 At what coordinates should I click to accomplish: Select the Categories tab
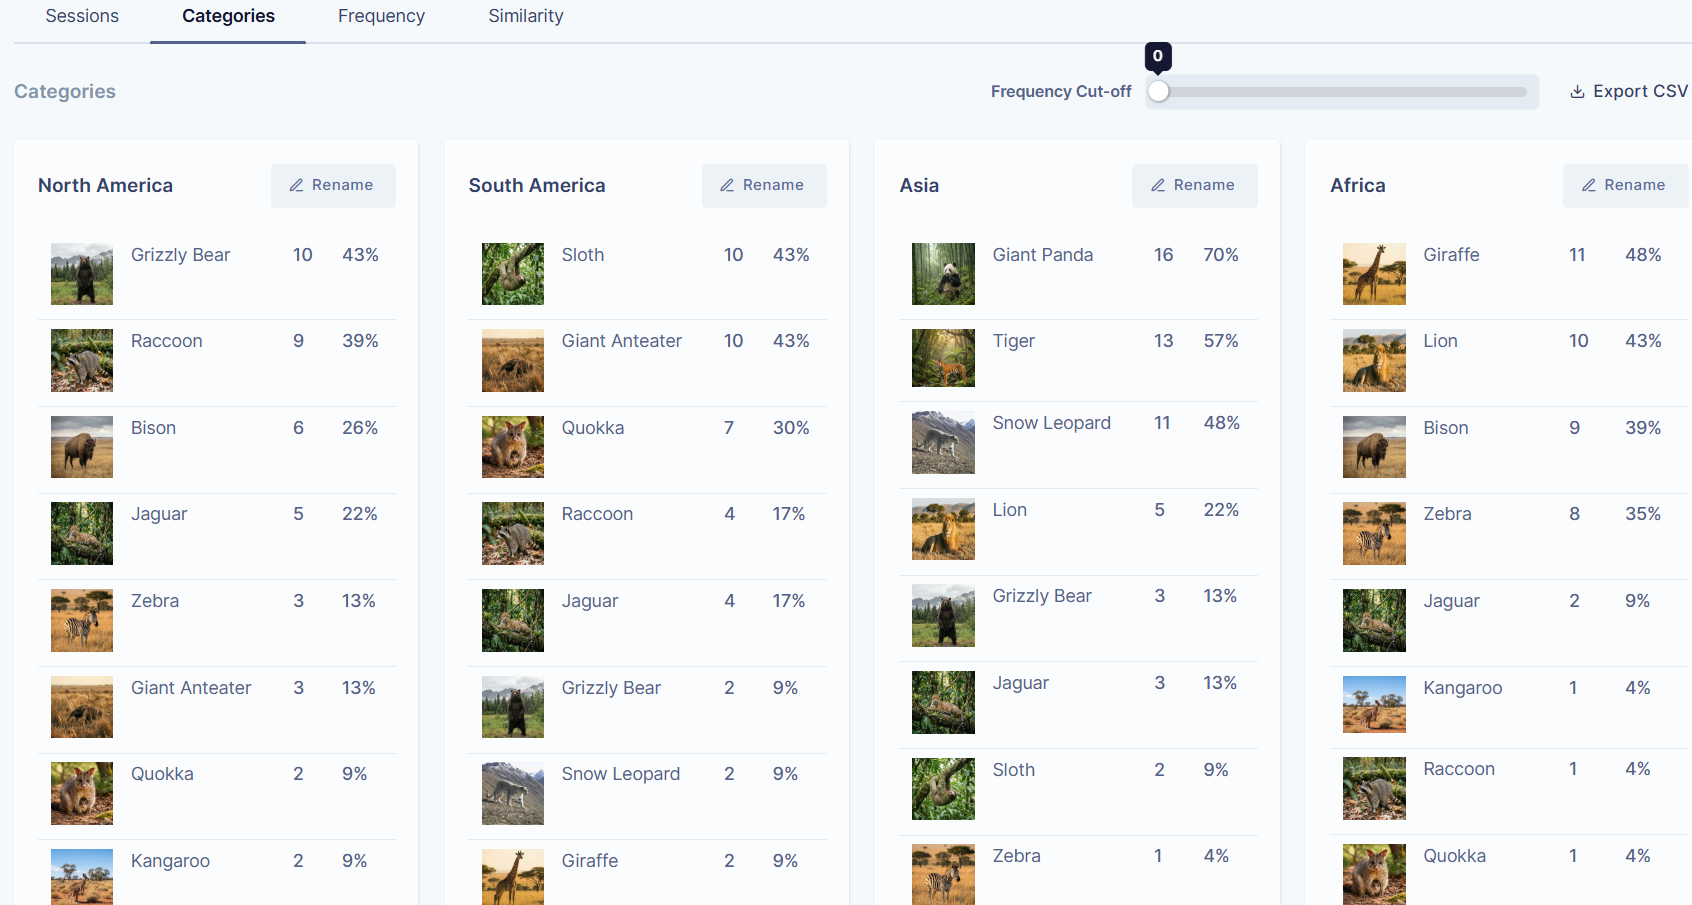(x=227, y=16)
